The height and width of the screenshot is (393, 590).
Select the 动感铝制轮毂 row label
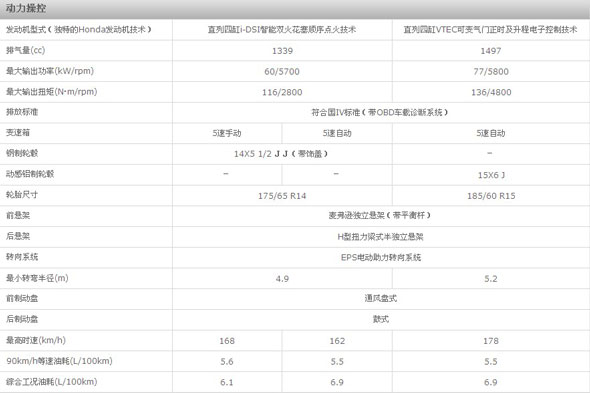(x=30, y=174)
